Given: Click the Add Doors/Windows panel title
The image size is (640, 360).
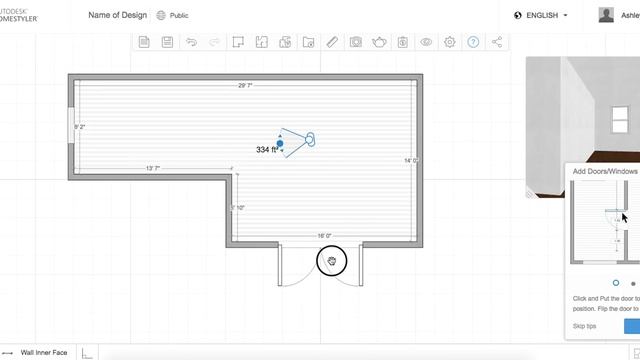Looking at the screenshot, I should [x=605, y=171].
